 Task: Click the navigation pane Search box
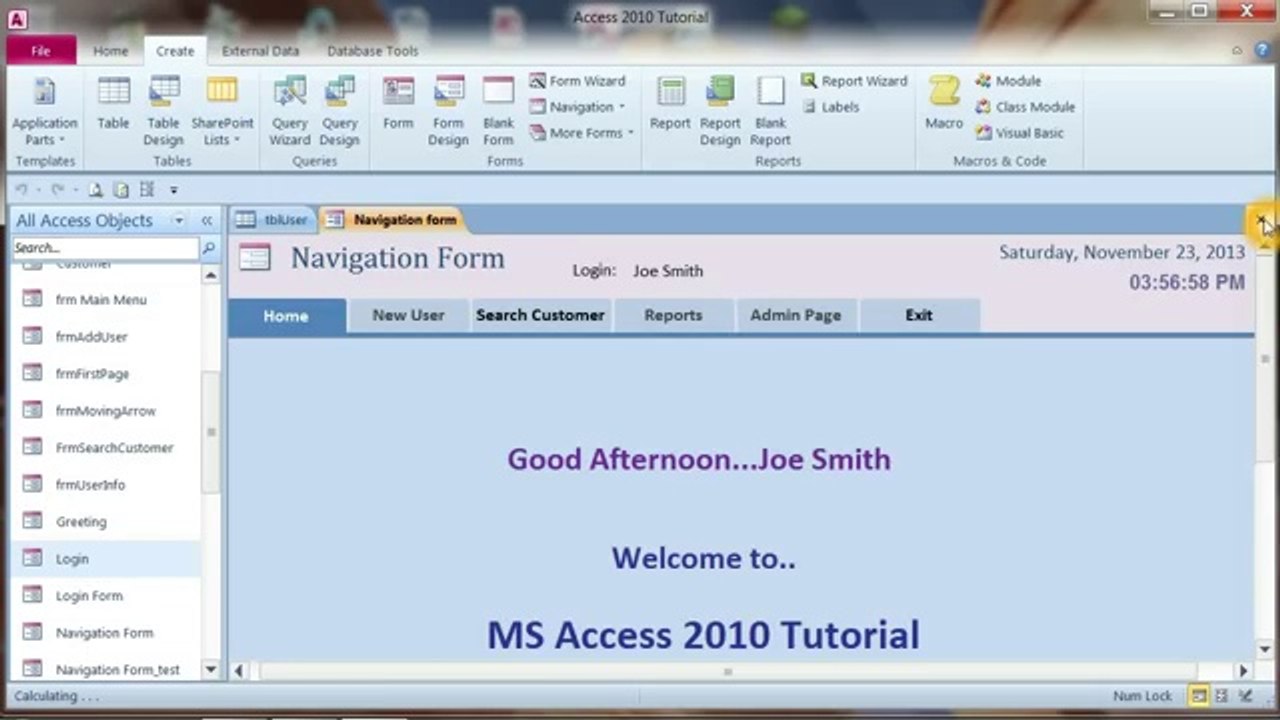[x=105, y=248]
